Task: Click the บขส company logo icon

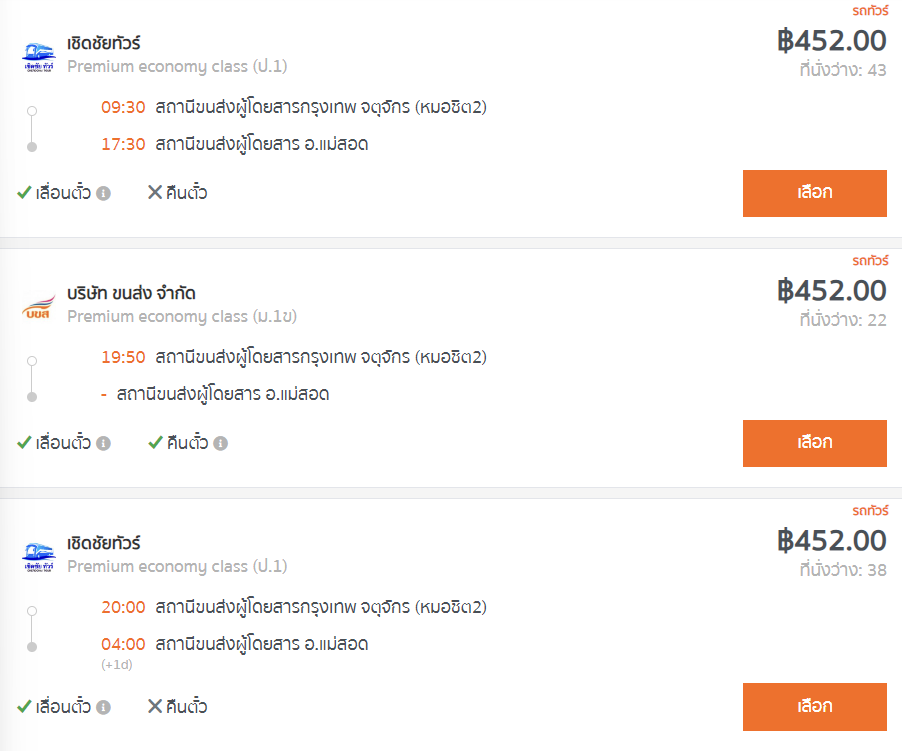Action: 39,307
